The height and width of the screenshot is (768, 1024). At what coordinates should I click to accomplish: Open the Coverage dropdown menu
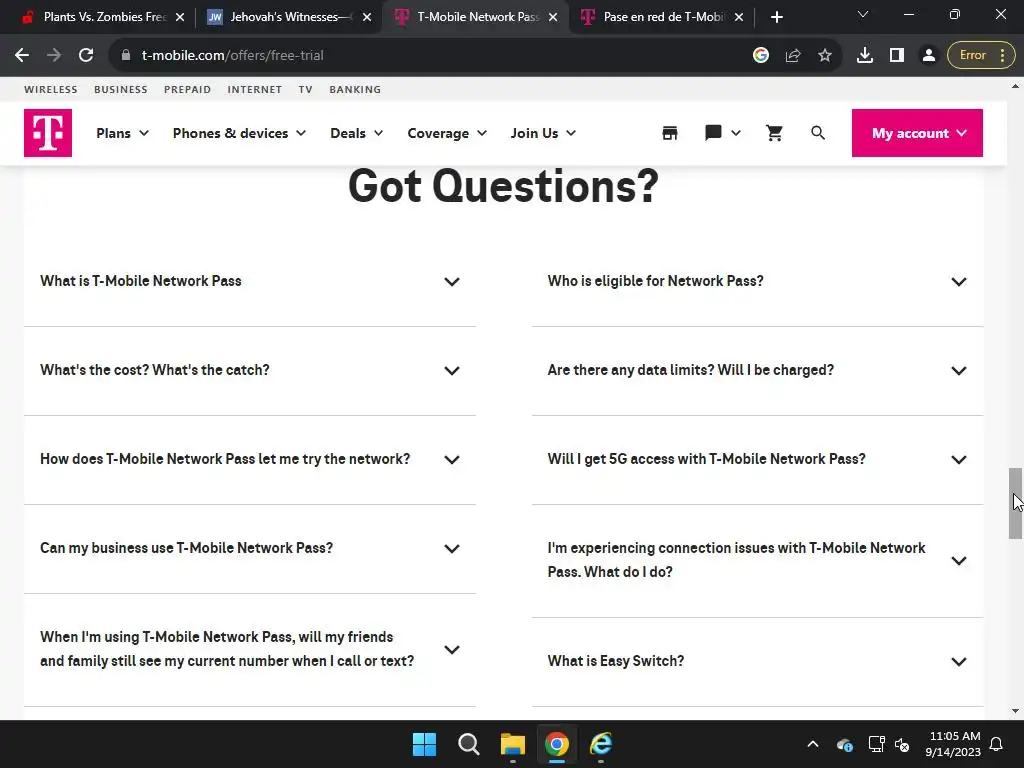447,133
